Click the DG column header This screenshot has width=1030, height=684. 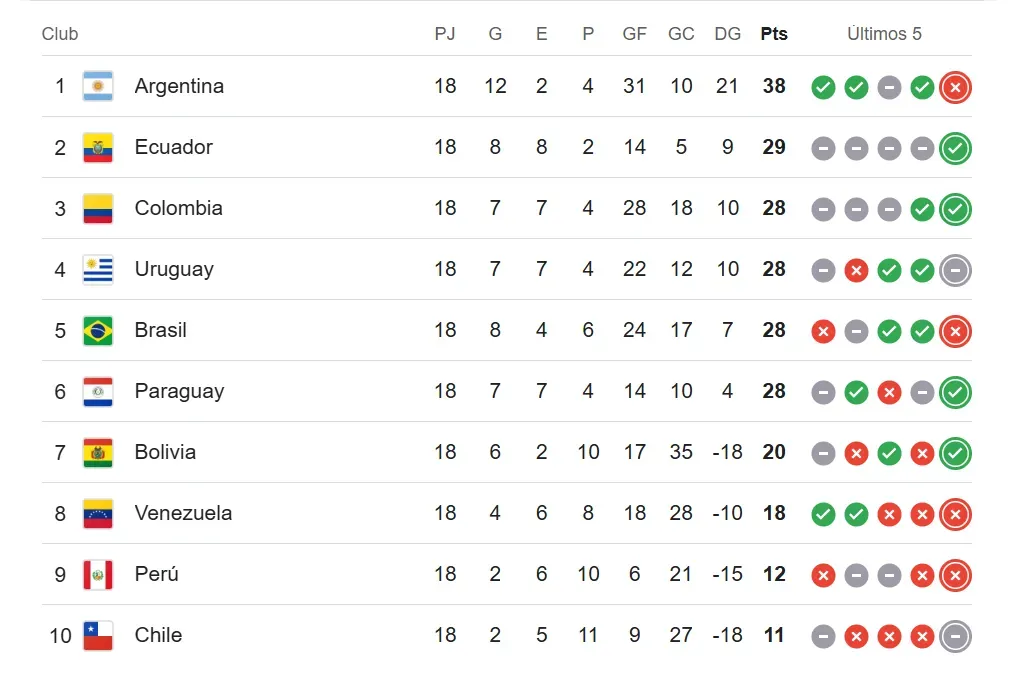coord(728,34)
